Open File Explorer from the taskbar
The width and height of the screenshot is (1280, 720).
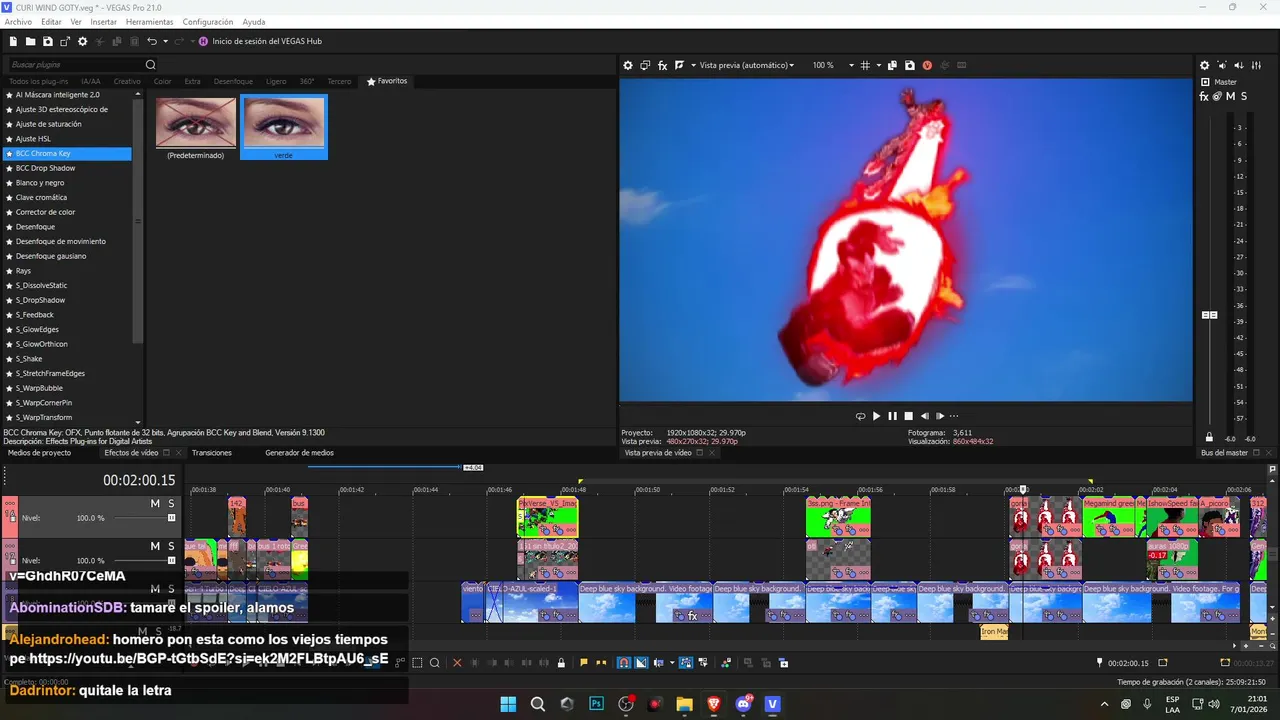[x=685, y=704]
